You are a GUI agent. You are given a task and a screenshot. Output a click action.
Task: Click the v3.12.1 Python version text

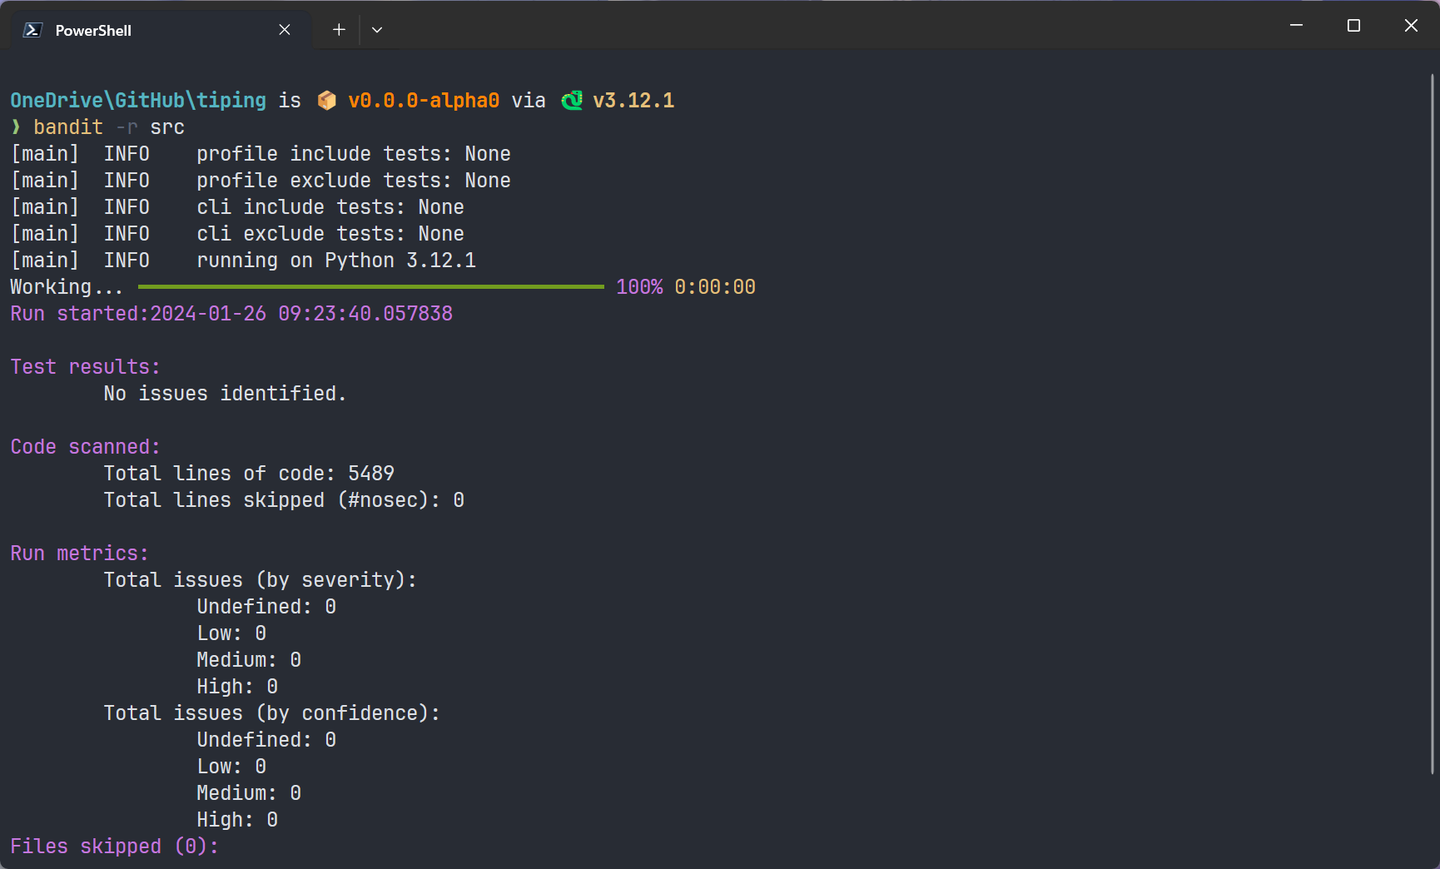pos(634,100)
